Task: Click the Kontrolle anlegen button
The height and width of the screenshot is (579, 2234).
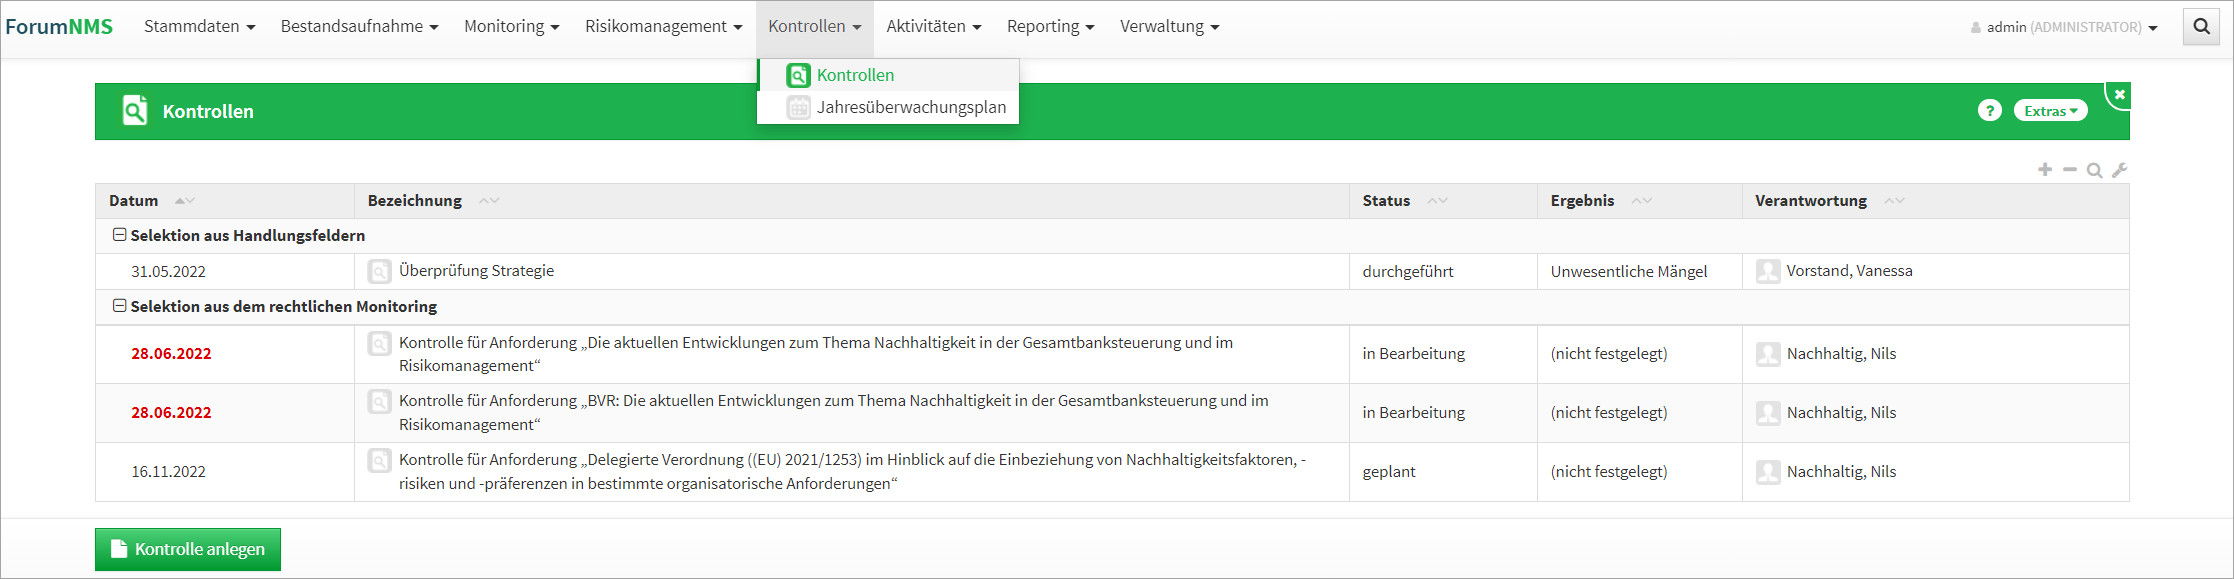Action: click(x=188, y=549)
